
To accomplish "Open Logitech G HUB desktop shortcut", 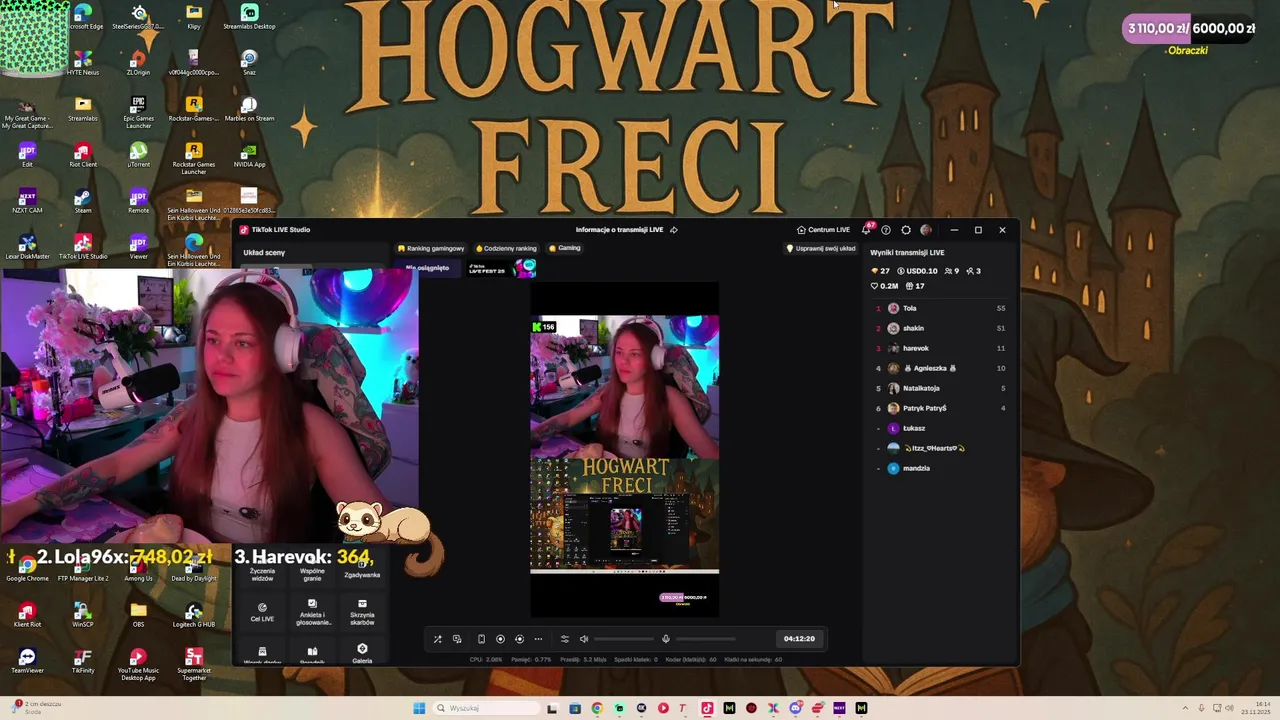I will (193, 615).
